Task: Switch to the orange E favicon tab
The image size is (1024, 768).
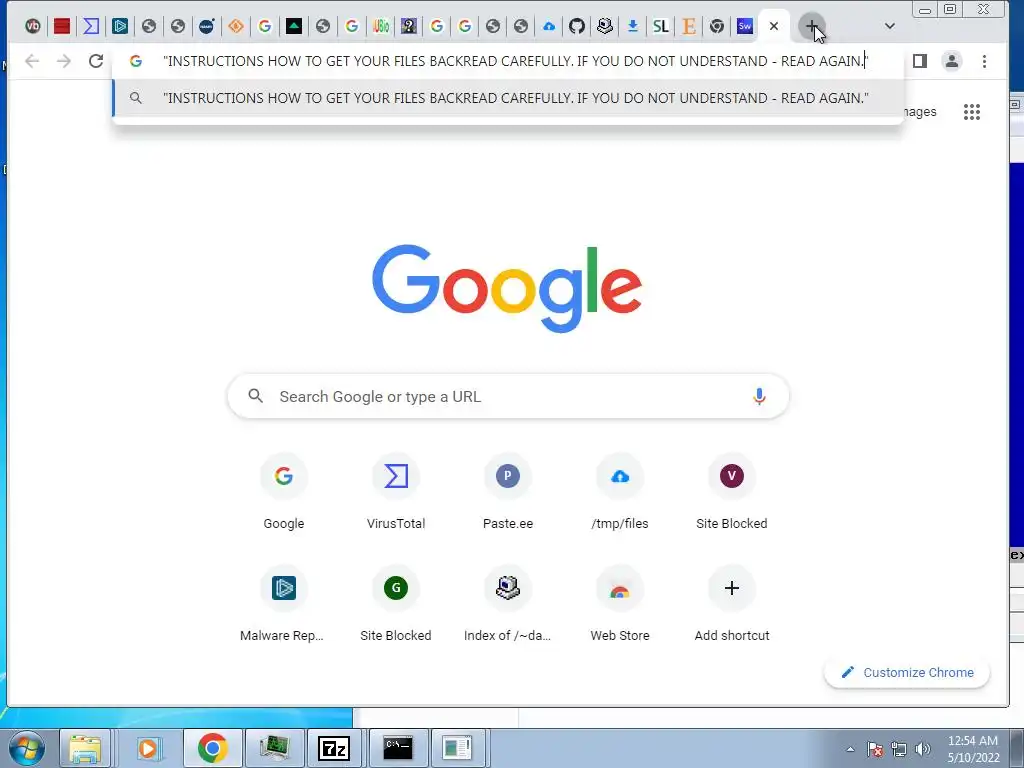Action: click(689, 26)
